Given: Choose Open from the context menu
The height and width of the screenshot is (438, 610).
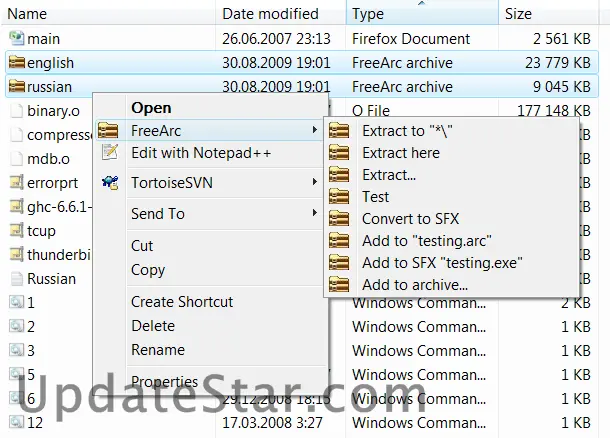Looking at the screenshot, I should [210, 108].
